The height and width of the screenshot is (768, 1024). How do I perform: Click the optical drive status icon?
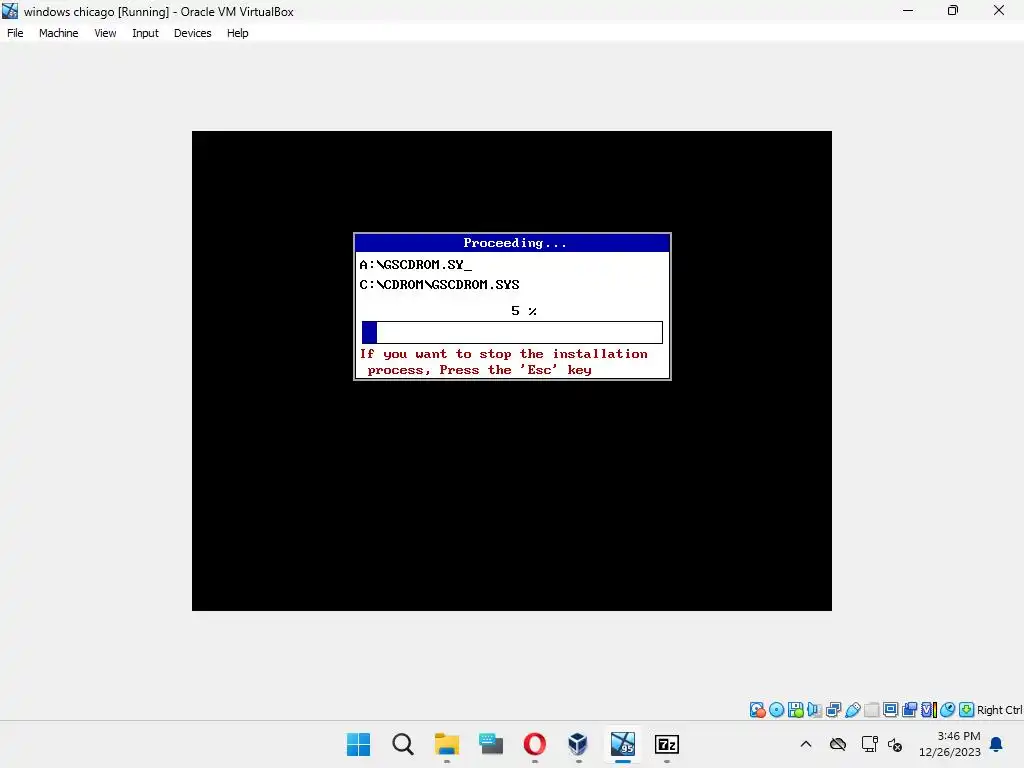point(776,710)
